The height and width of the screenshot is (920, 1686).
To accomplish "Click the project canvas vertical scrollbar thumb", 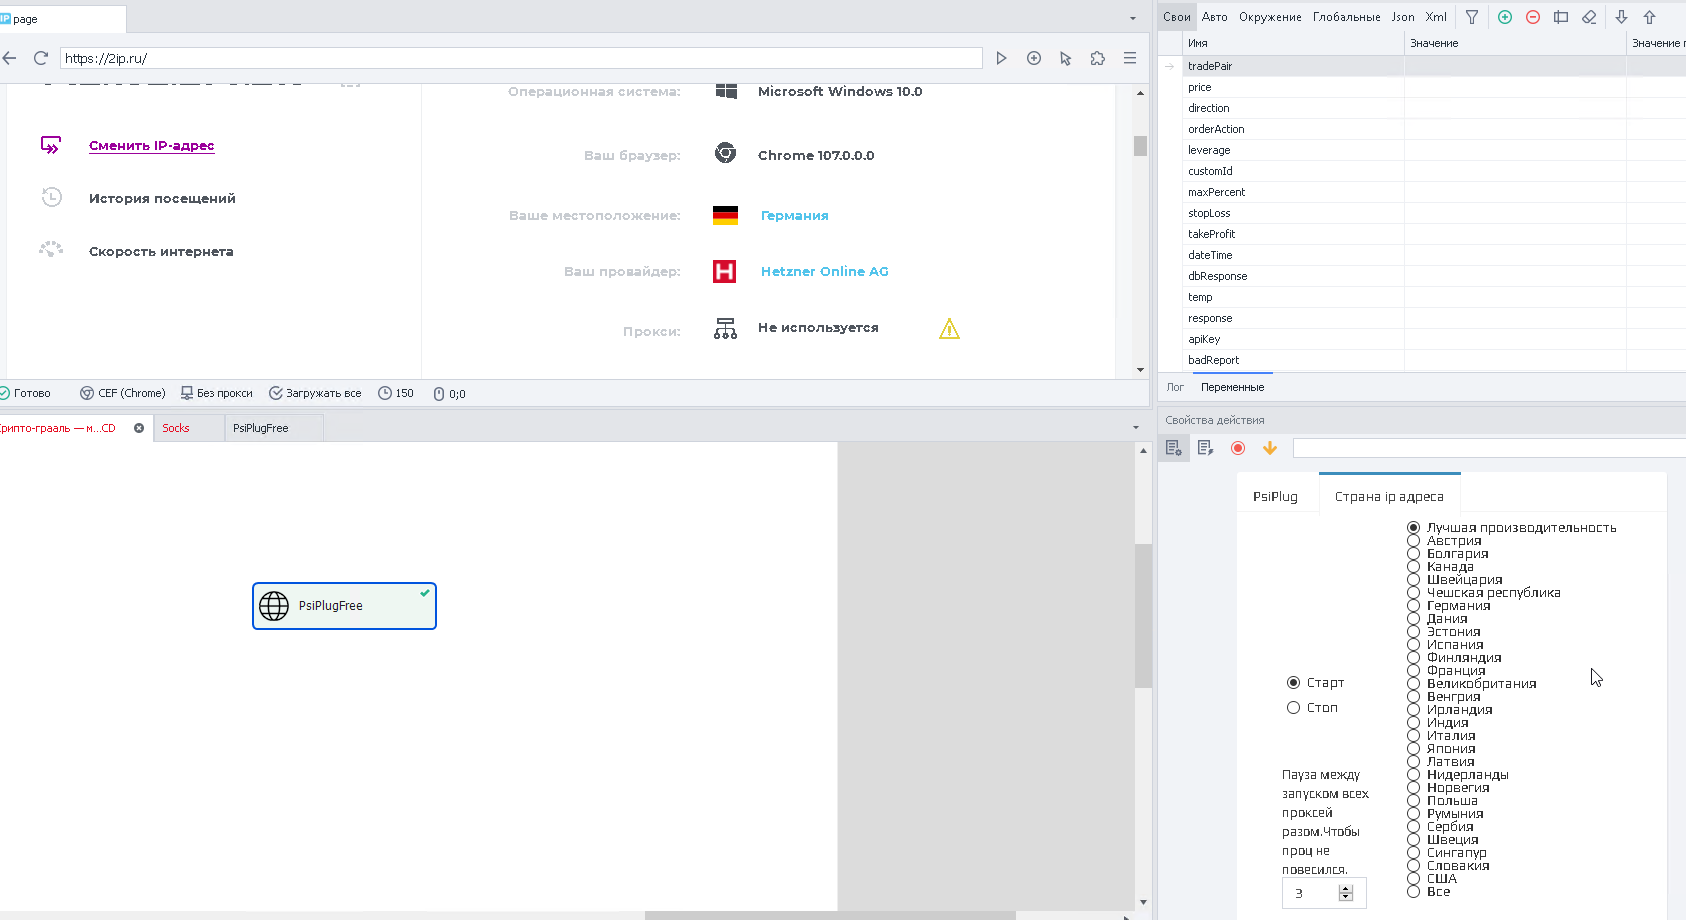I will tap(1143, 616).
